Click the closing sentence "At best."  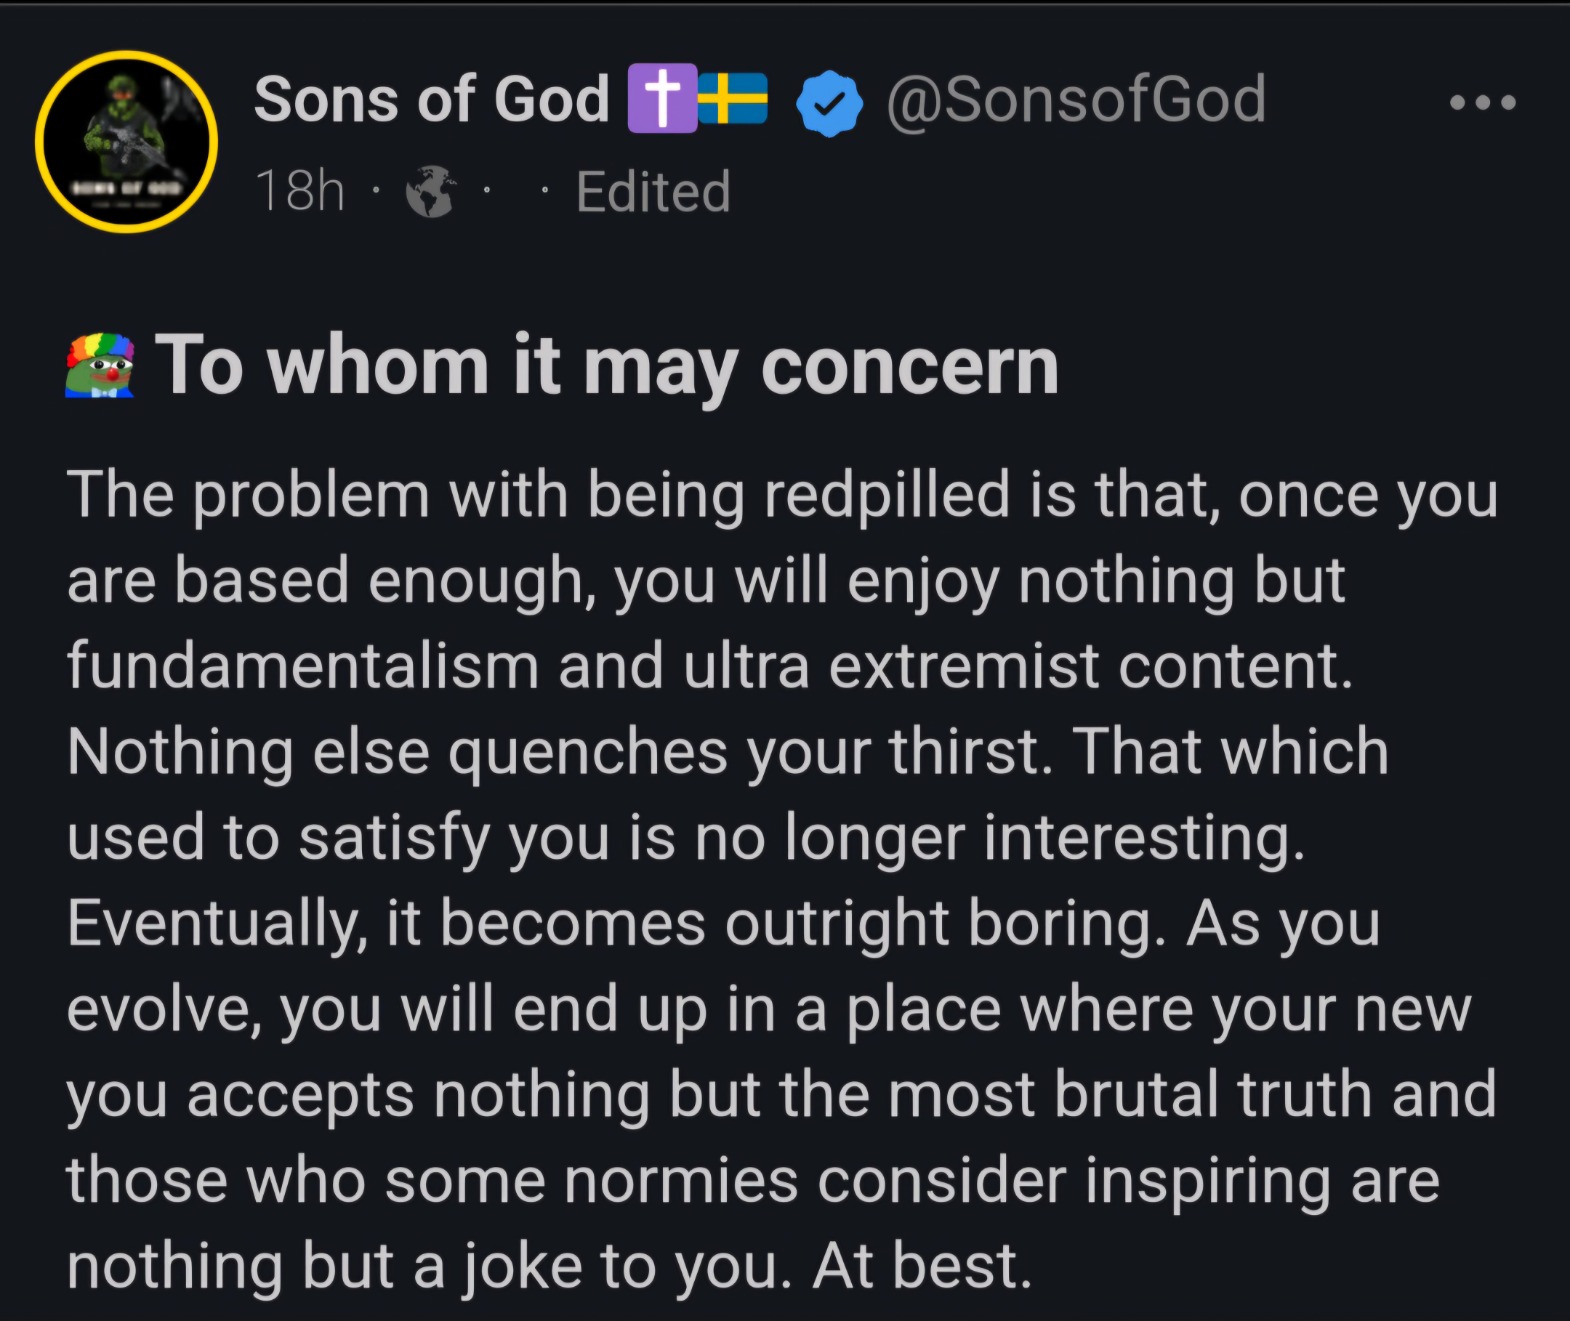click(x=921, y=1266)
